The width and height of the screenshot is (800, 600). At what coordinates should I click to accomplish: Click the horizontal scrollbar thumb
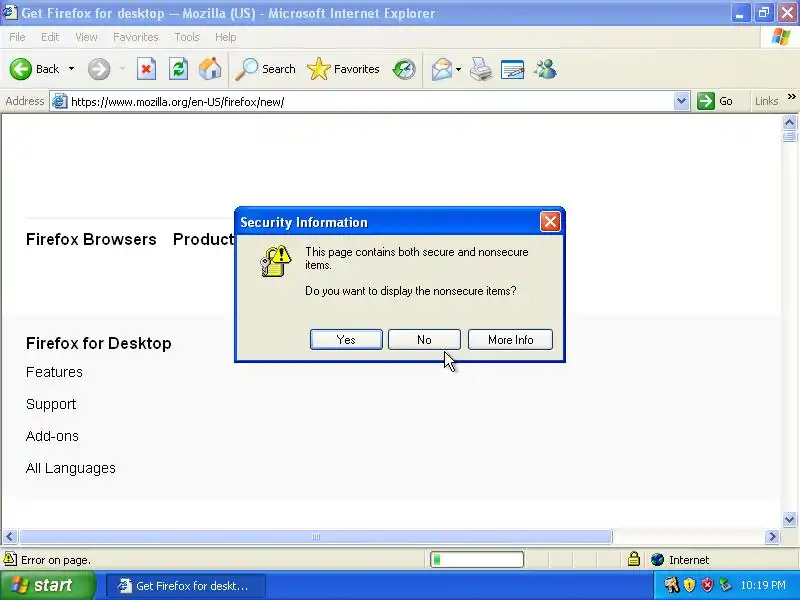[x=316, y=537]
